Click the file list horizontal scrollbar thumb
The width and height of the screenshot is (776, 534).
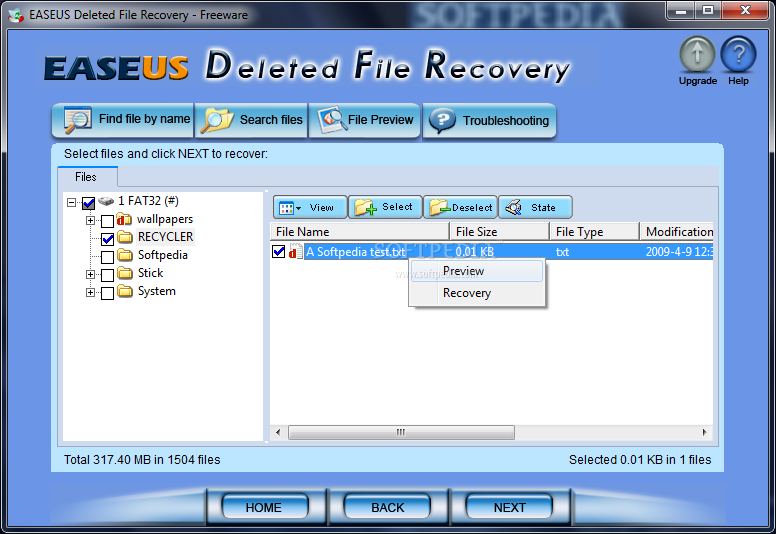[x=401, y=433]
